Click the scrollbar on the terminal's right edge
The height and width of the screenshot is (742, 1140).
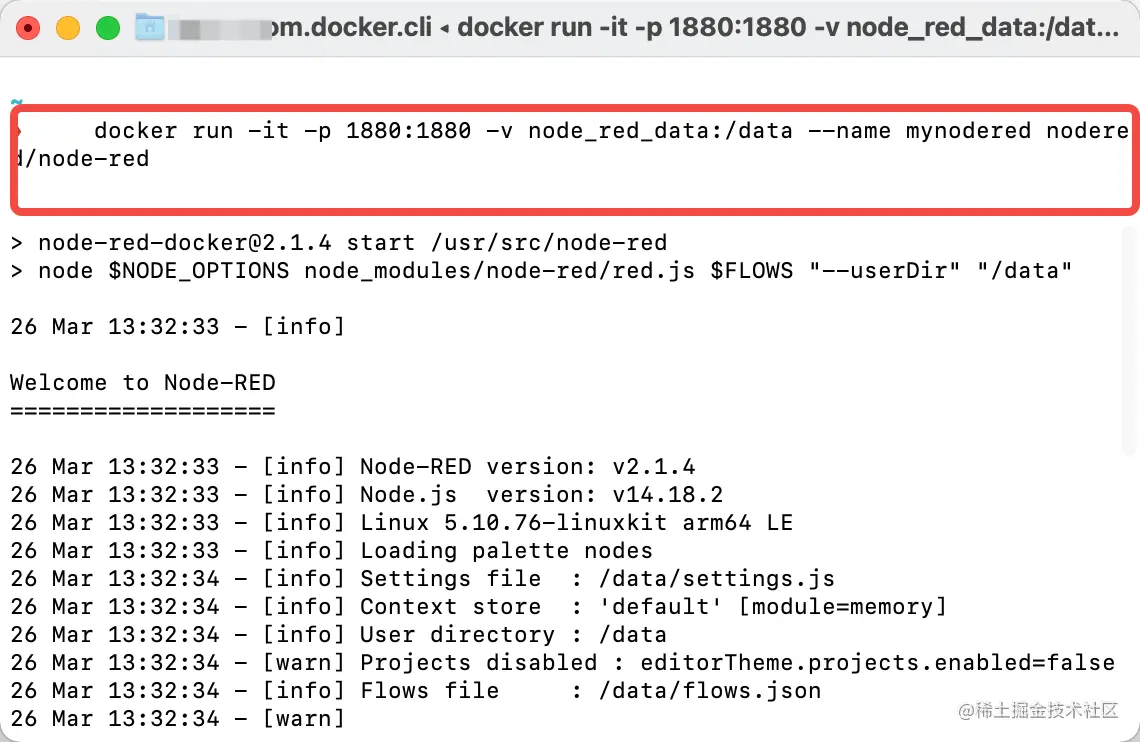(1130, 342)
